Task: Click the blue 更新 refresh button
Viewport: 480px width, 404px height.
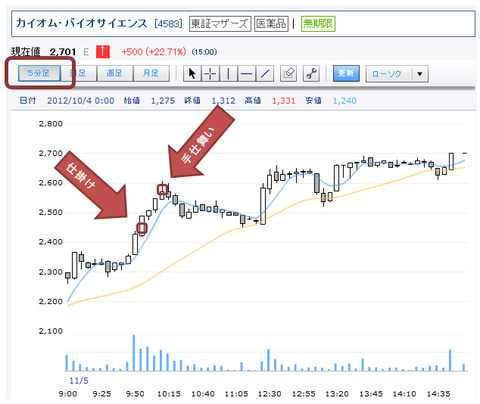Action: click(x=346, y=73)
